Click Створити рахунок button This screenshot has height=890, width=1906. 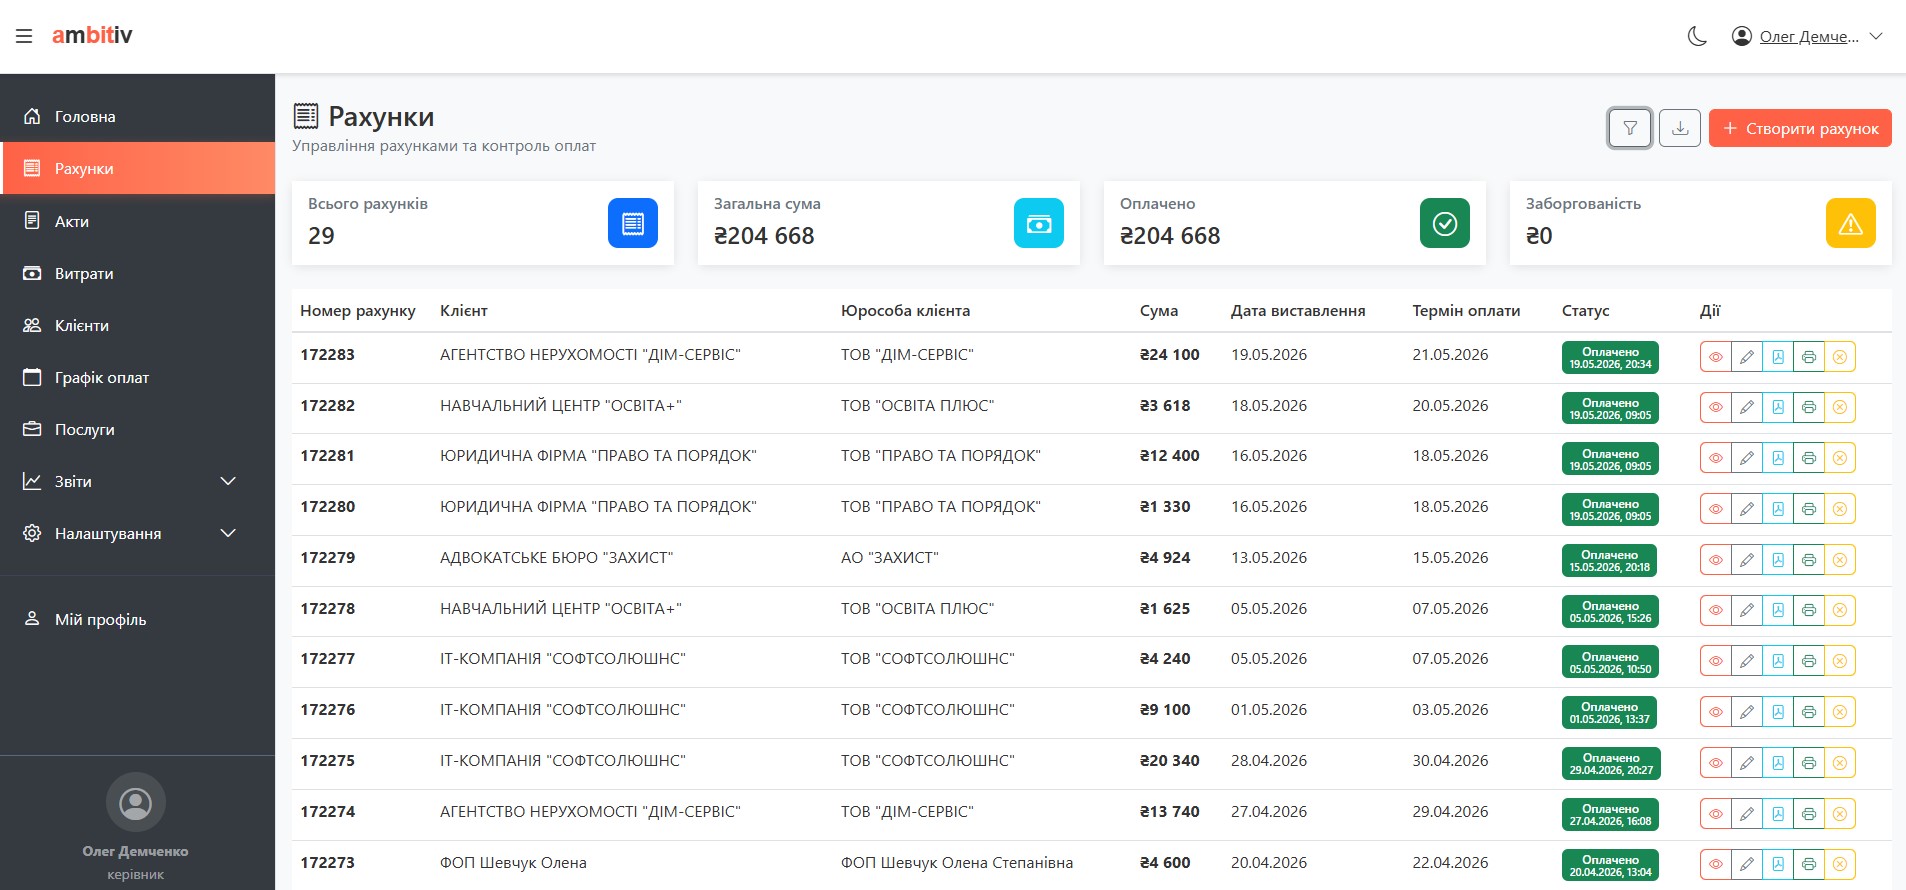[x=1800, y=128]
